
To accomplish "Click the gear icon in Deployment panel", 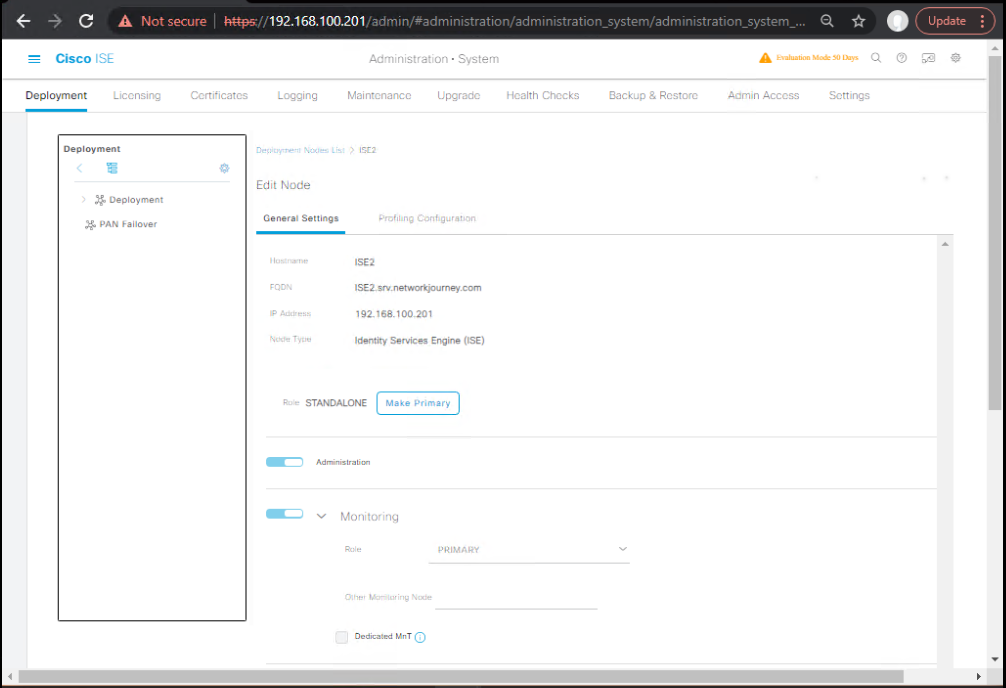I will 224,168.
